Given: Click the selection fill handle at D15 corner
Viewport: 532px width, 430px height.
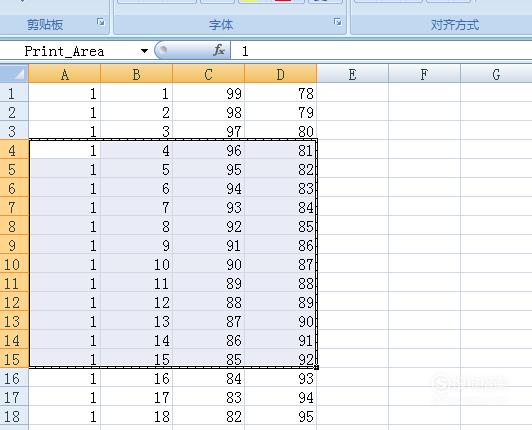Looking at the screenshot, I should tap(317, 368).
